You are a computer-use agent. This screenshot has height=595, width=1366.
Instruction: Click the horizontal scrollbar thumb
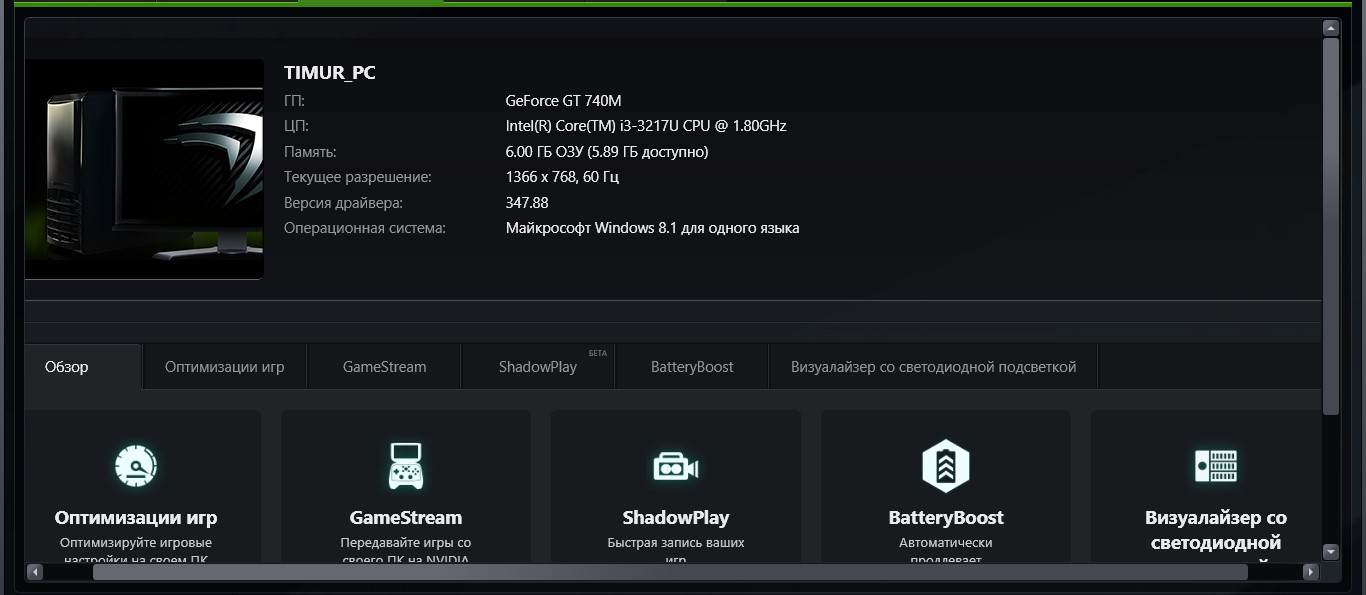point(670,572)
